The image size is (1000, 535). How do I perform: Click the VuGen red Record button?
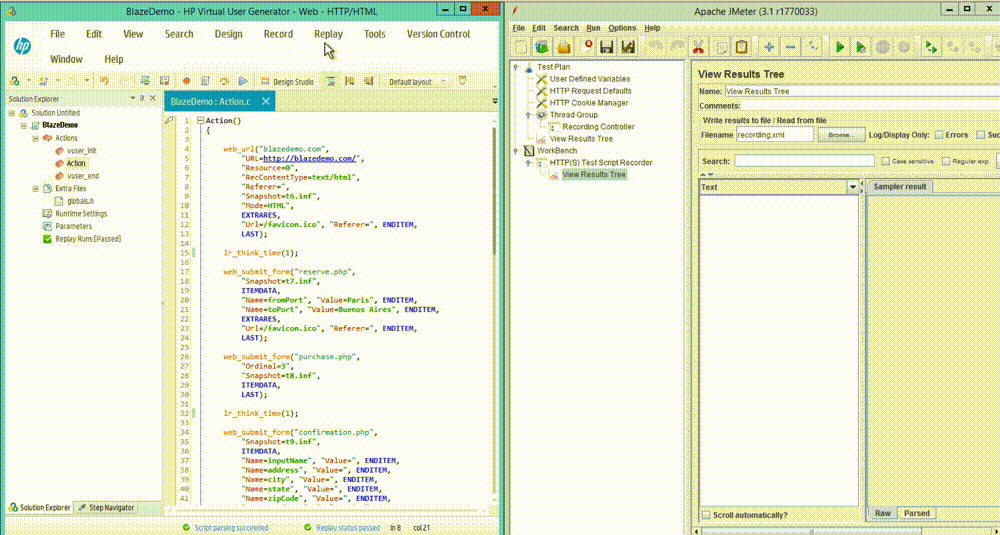click(x=186, y=81)
